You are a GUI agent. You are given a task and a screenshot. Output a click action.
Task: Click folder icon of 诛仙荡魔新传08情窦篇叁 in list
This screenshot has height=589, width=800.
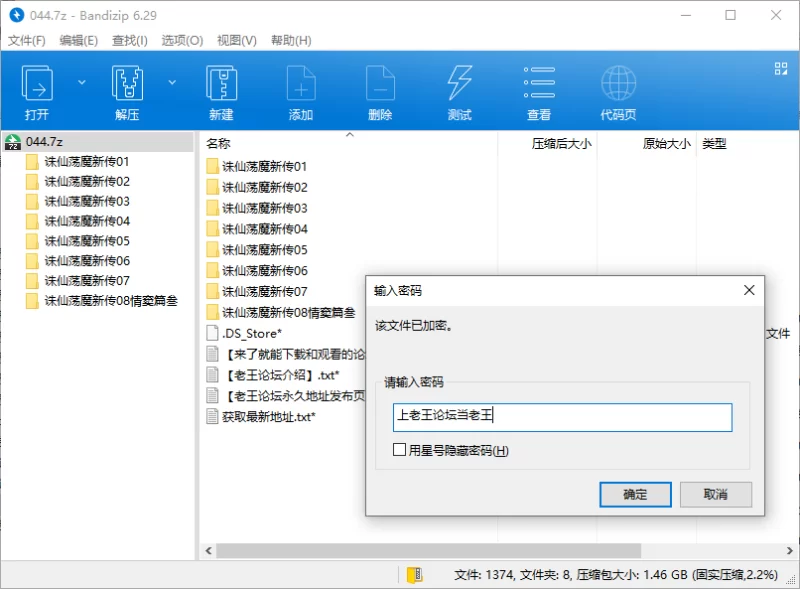tap(212, 312)
